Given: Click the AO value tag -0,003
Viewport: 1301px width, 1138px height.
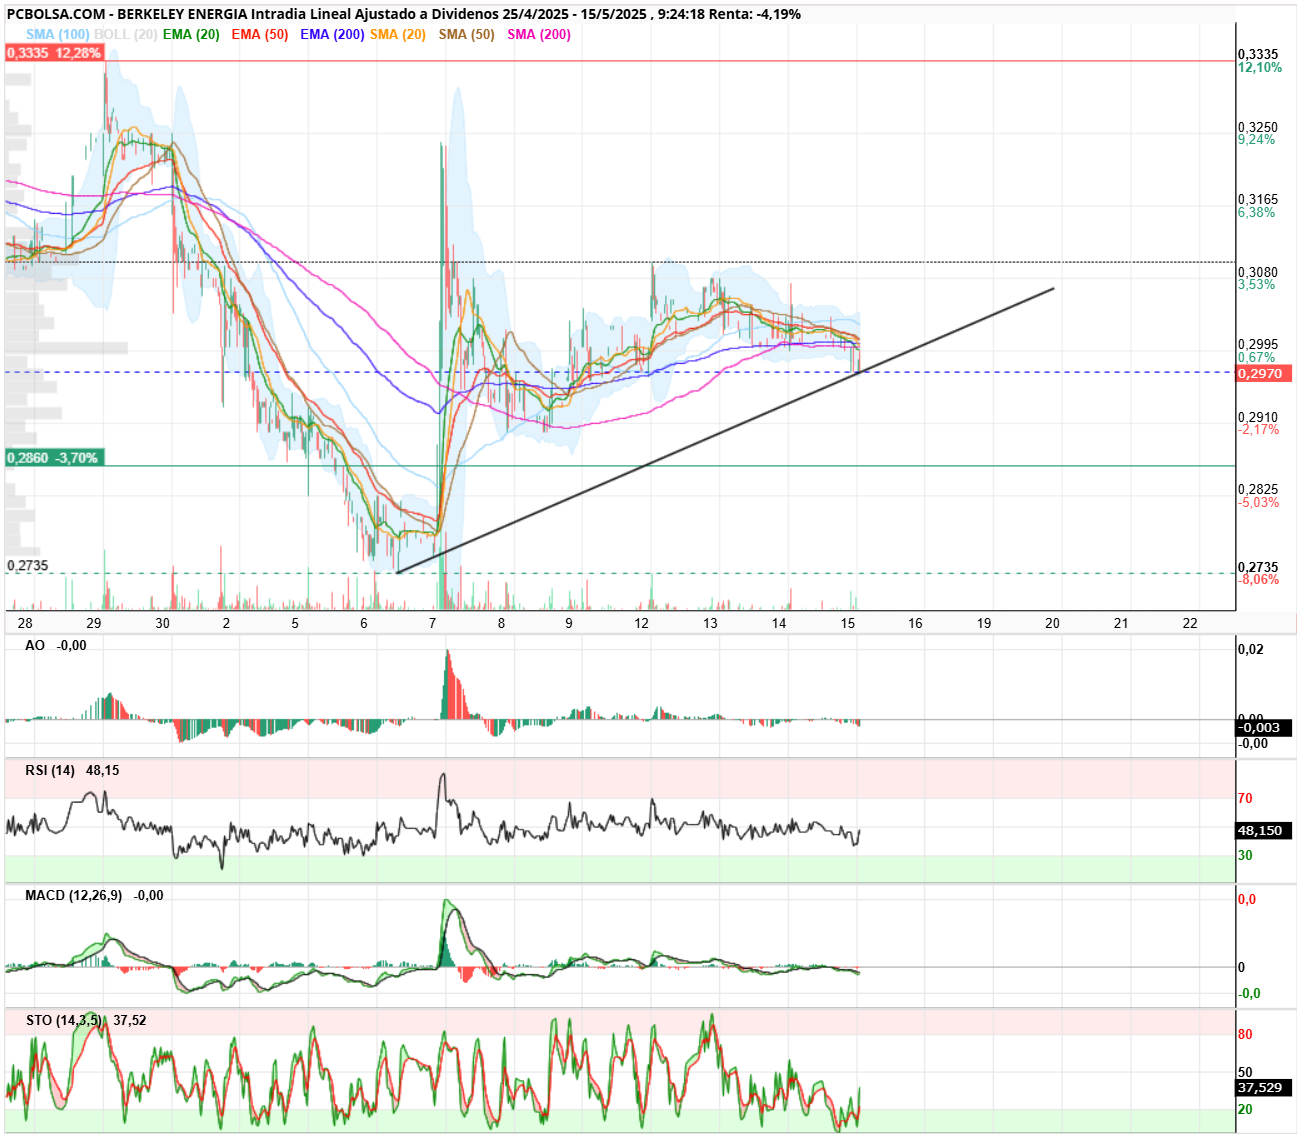Looking at the screenshot, I should [x=1264, y=727].
